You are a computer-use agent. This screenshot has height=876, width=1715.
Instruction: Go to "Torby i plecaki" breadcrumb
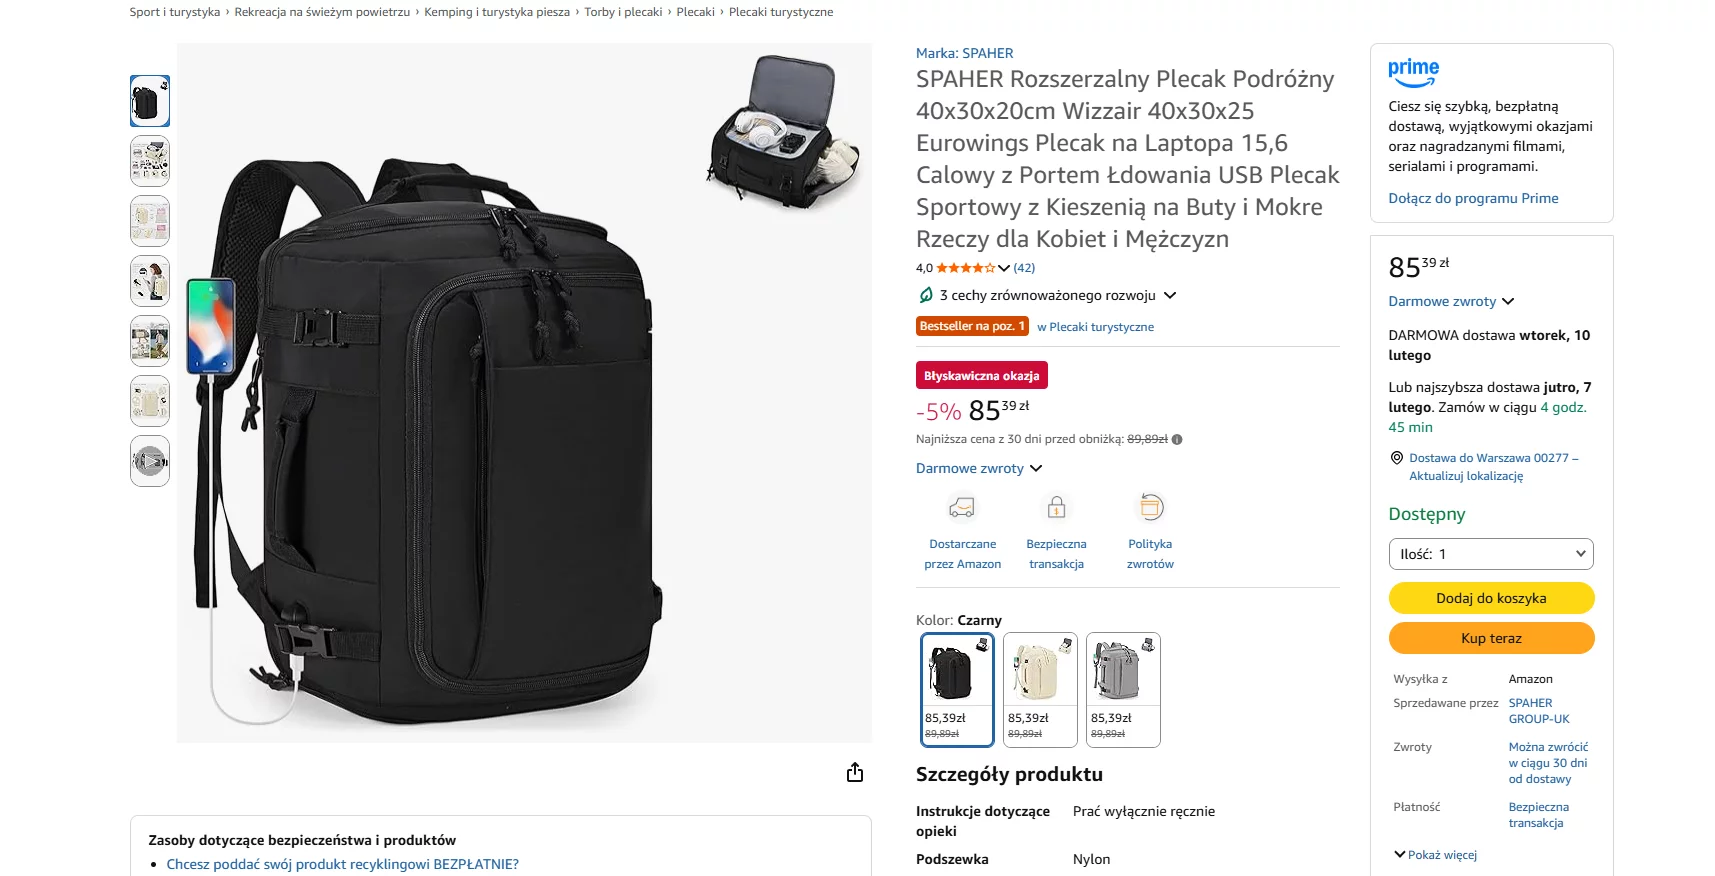[x=623, y=12]
